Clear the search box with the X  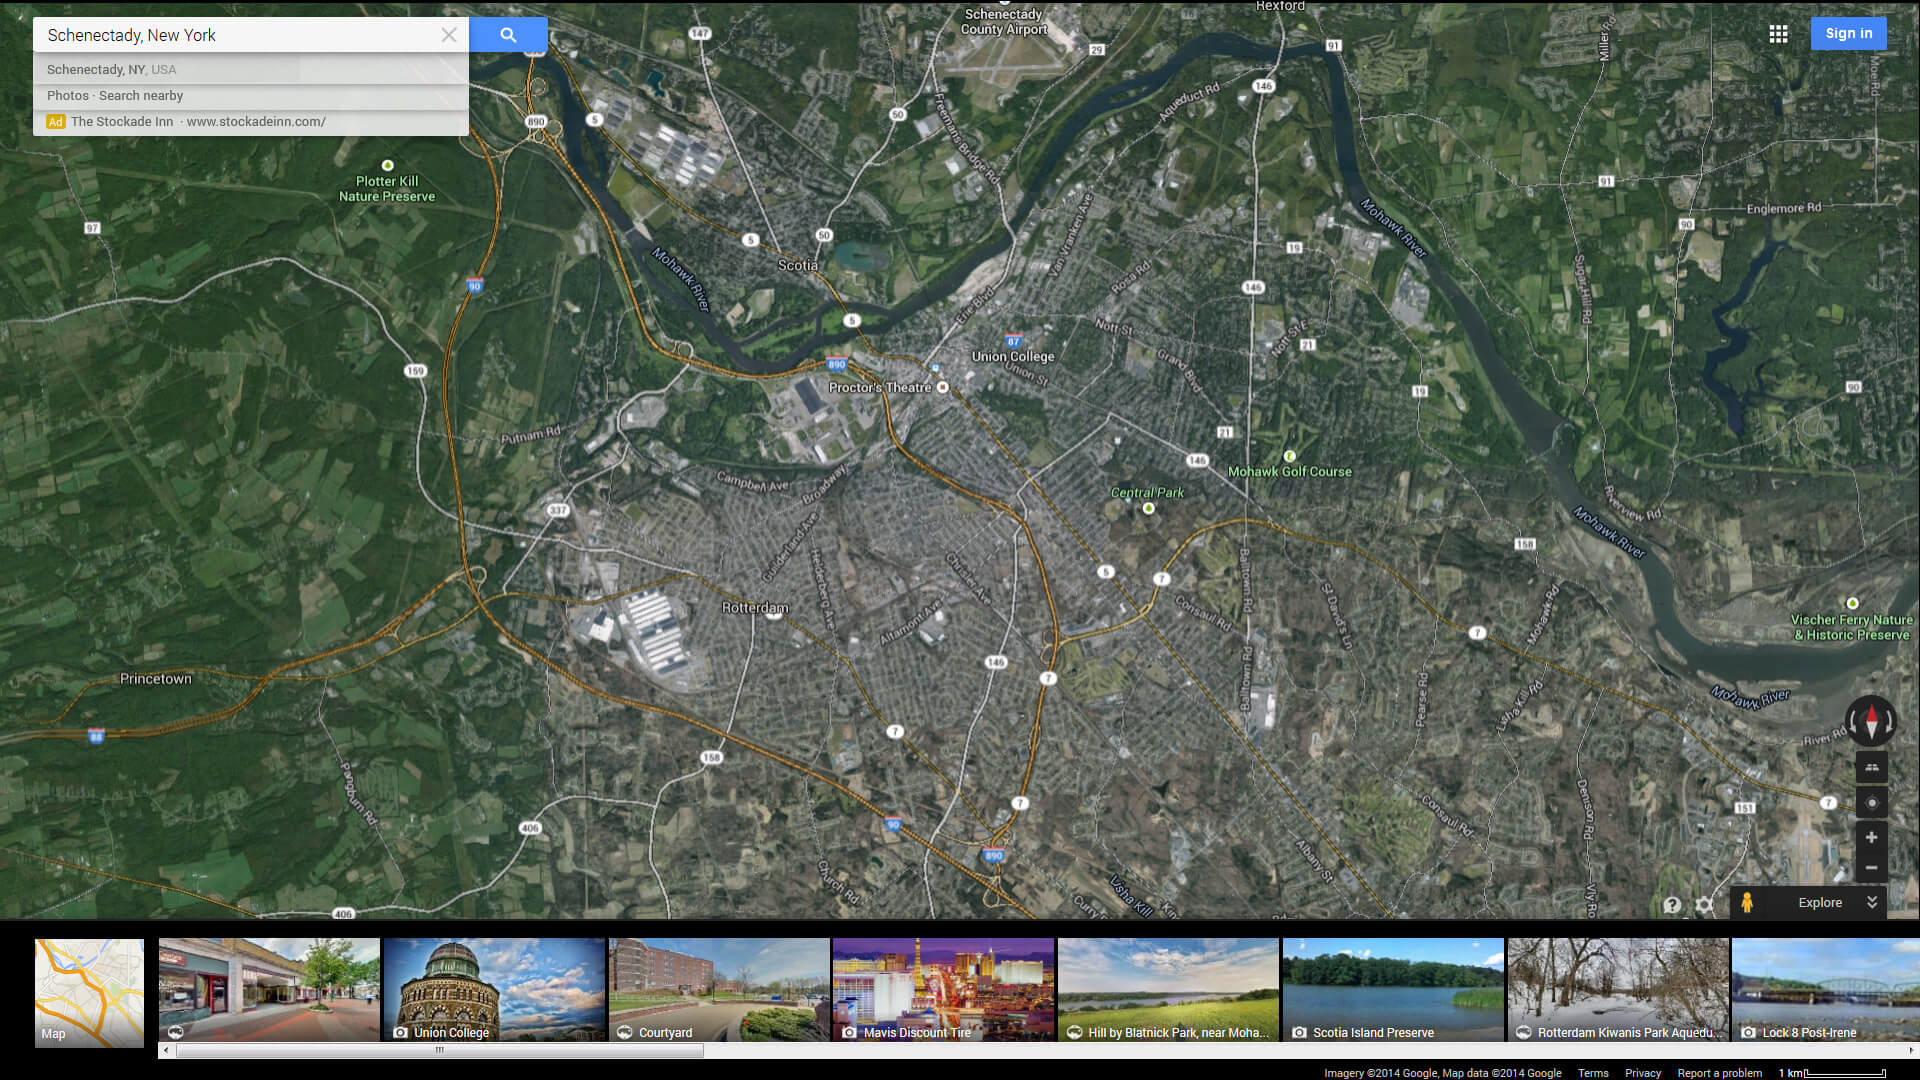click(x=449, y=35)
